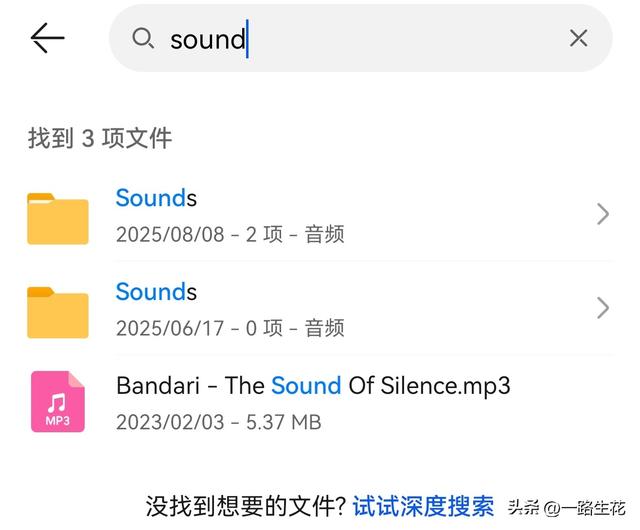Open the pink MP3 file icon

click(x=58, y=402)
